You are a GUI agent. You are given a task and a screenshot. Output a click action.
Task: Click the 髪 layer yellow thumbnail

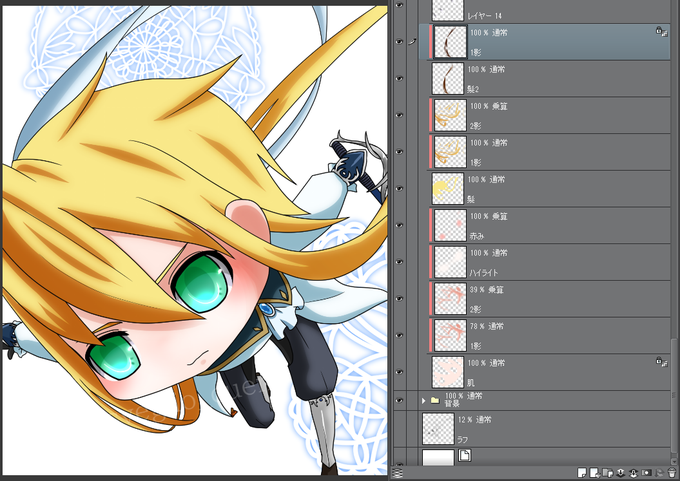coord(448,189)
